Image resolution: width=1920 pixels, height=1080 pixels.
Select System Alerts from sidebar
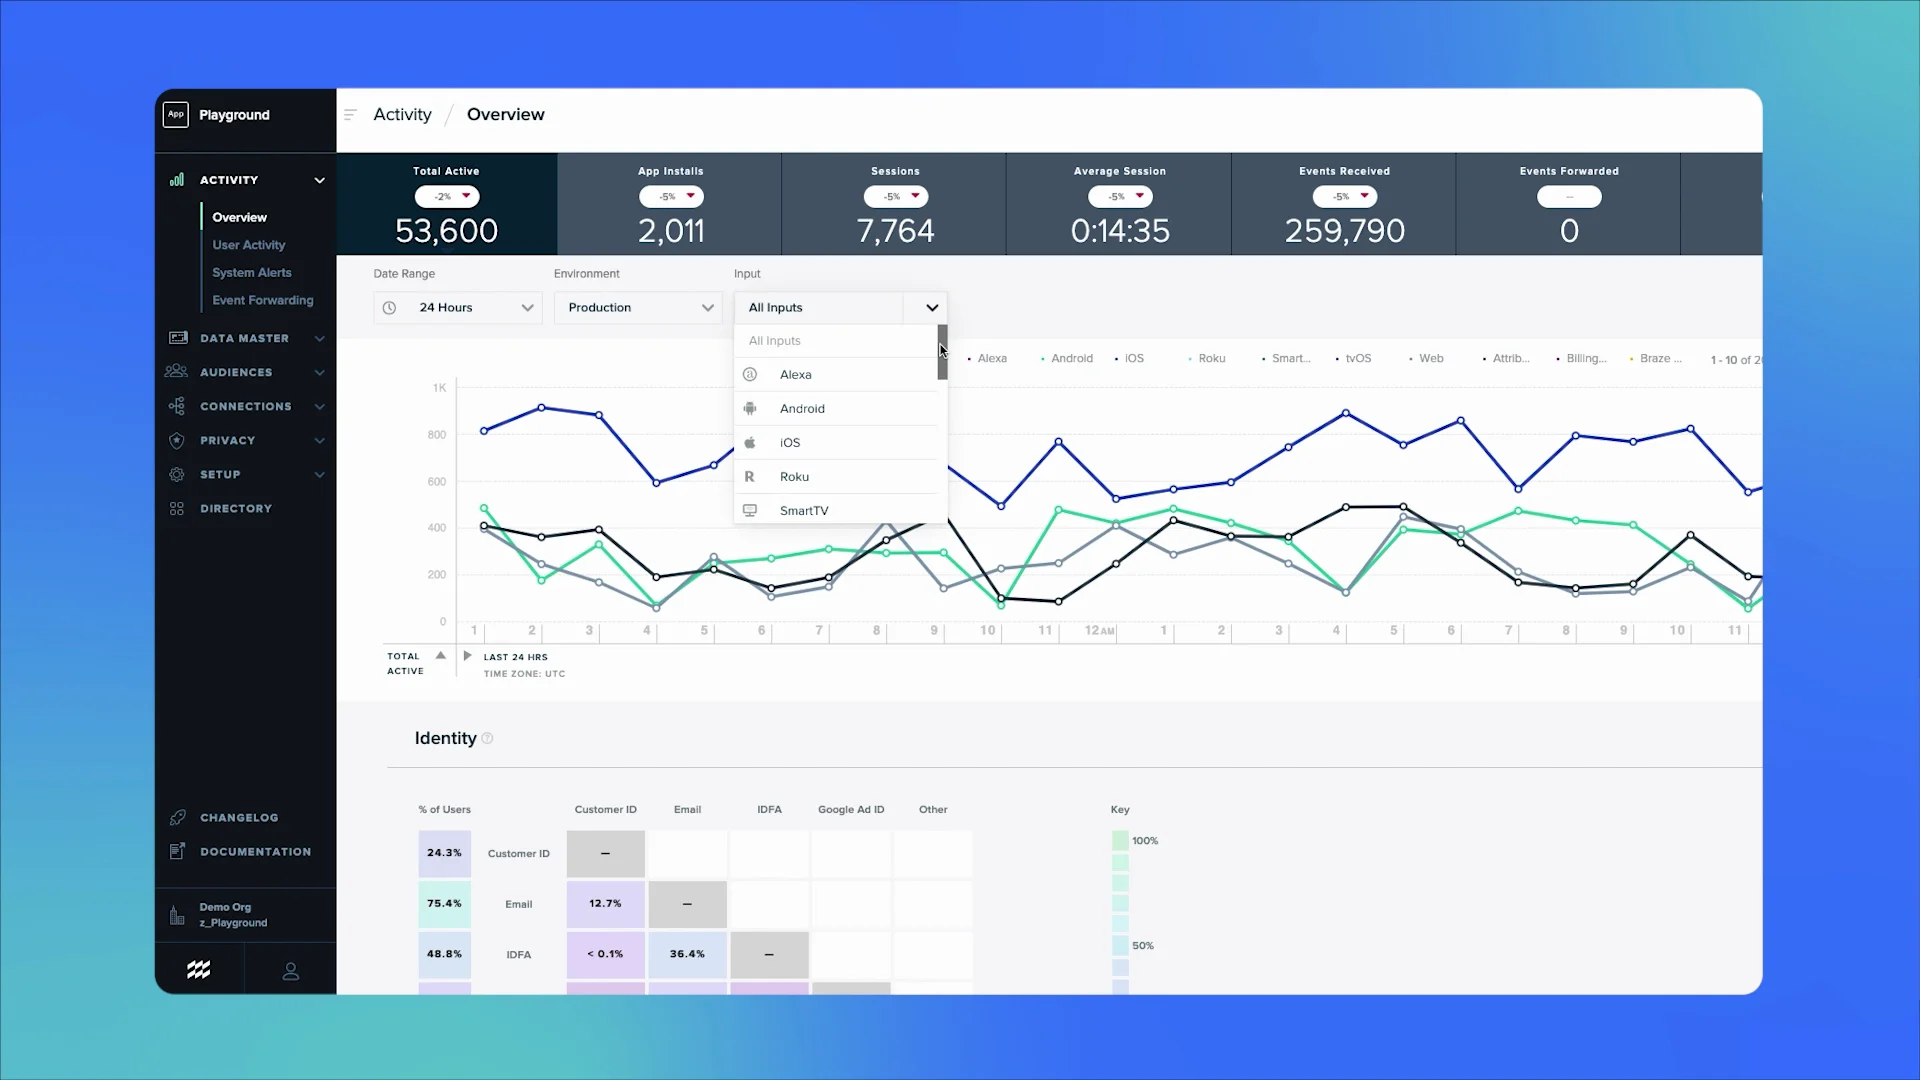(252, 272)
